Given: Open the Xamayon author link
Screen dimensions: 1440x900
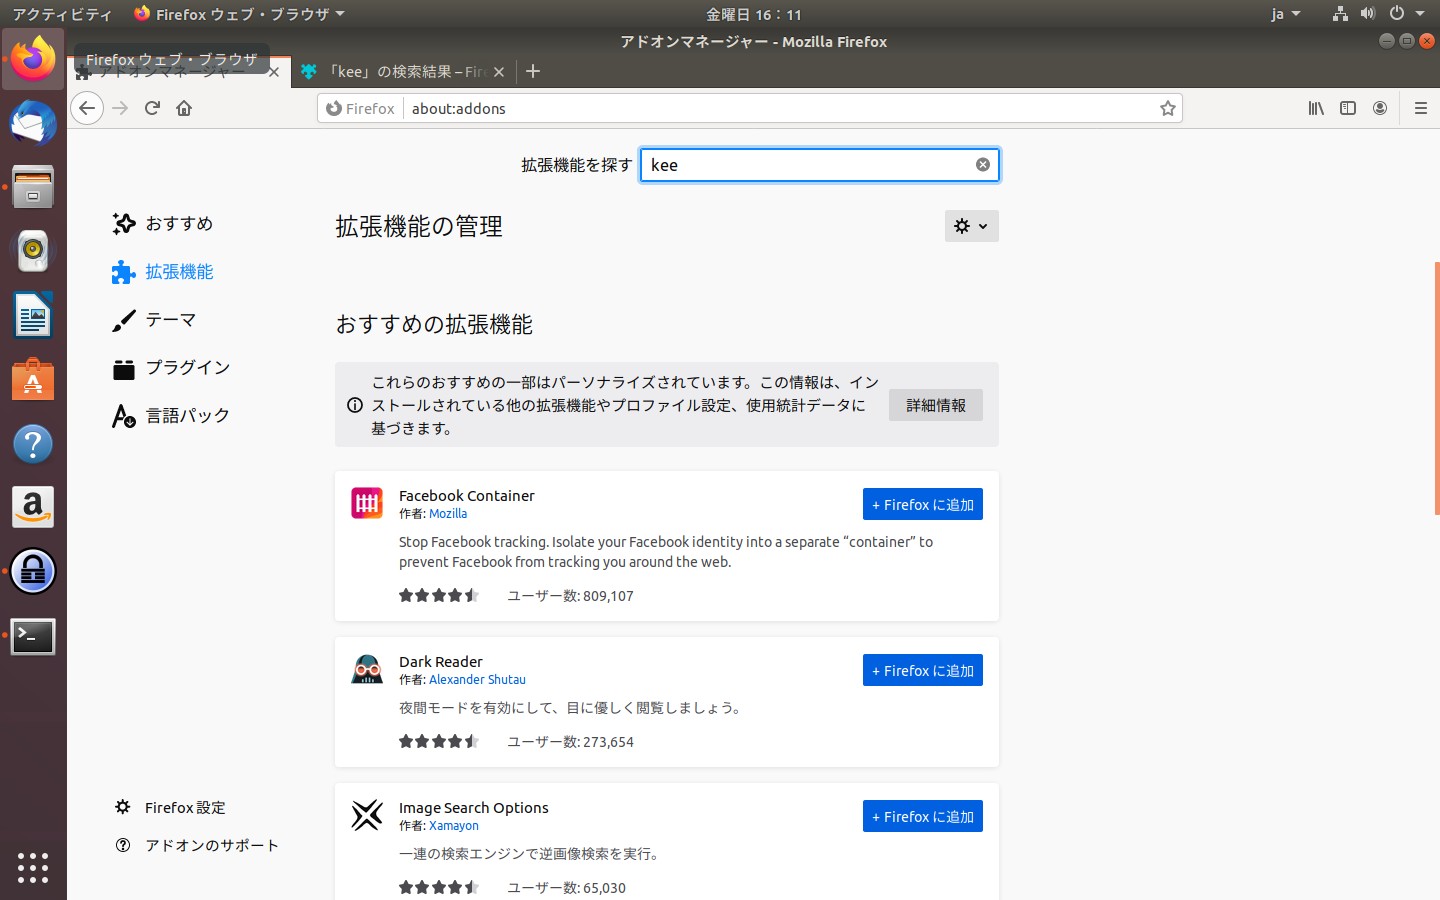Looking at the screenshot, I should [x=454, y=826].
